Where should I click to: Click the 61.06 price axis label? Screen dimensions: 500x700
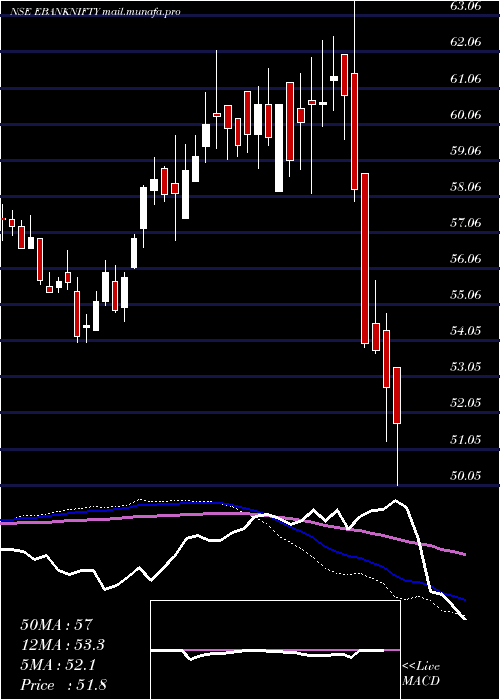[466, 79]
